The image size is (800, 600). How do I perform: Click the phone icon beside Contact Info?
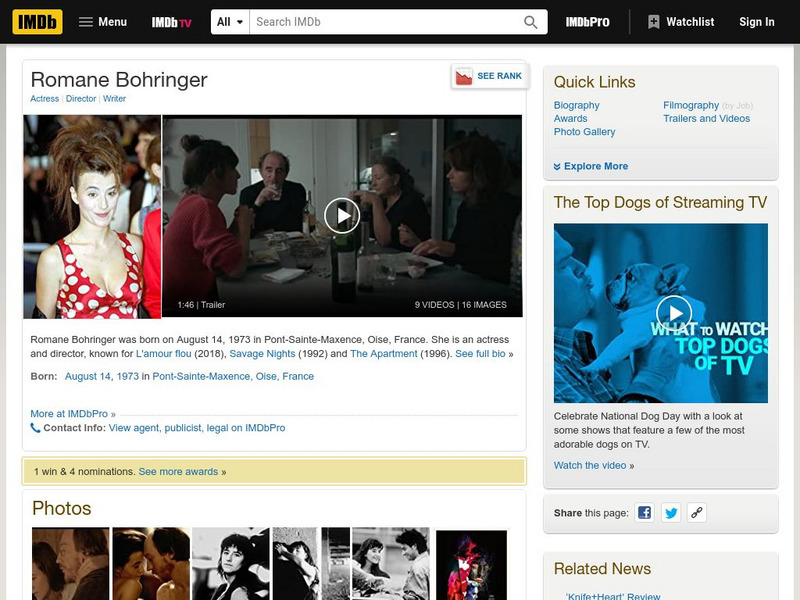[x=34, y=428]
